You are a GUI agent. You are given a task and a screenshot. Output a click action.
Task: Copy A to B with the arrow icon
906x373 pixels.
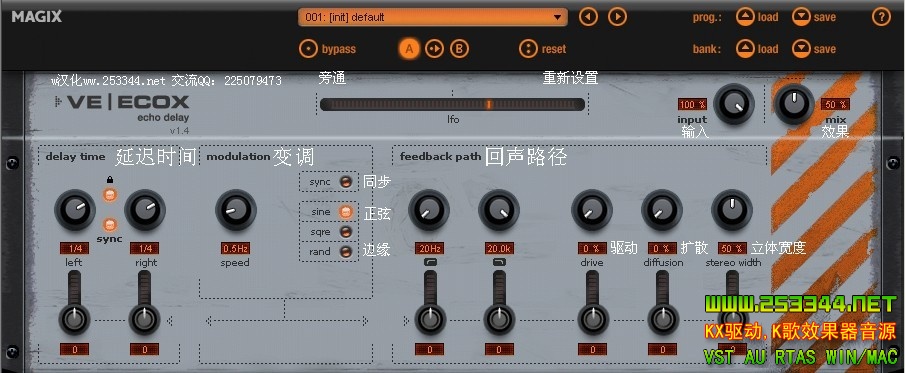[435, 49]
